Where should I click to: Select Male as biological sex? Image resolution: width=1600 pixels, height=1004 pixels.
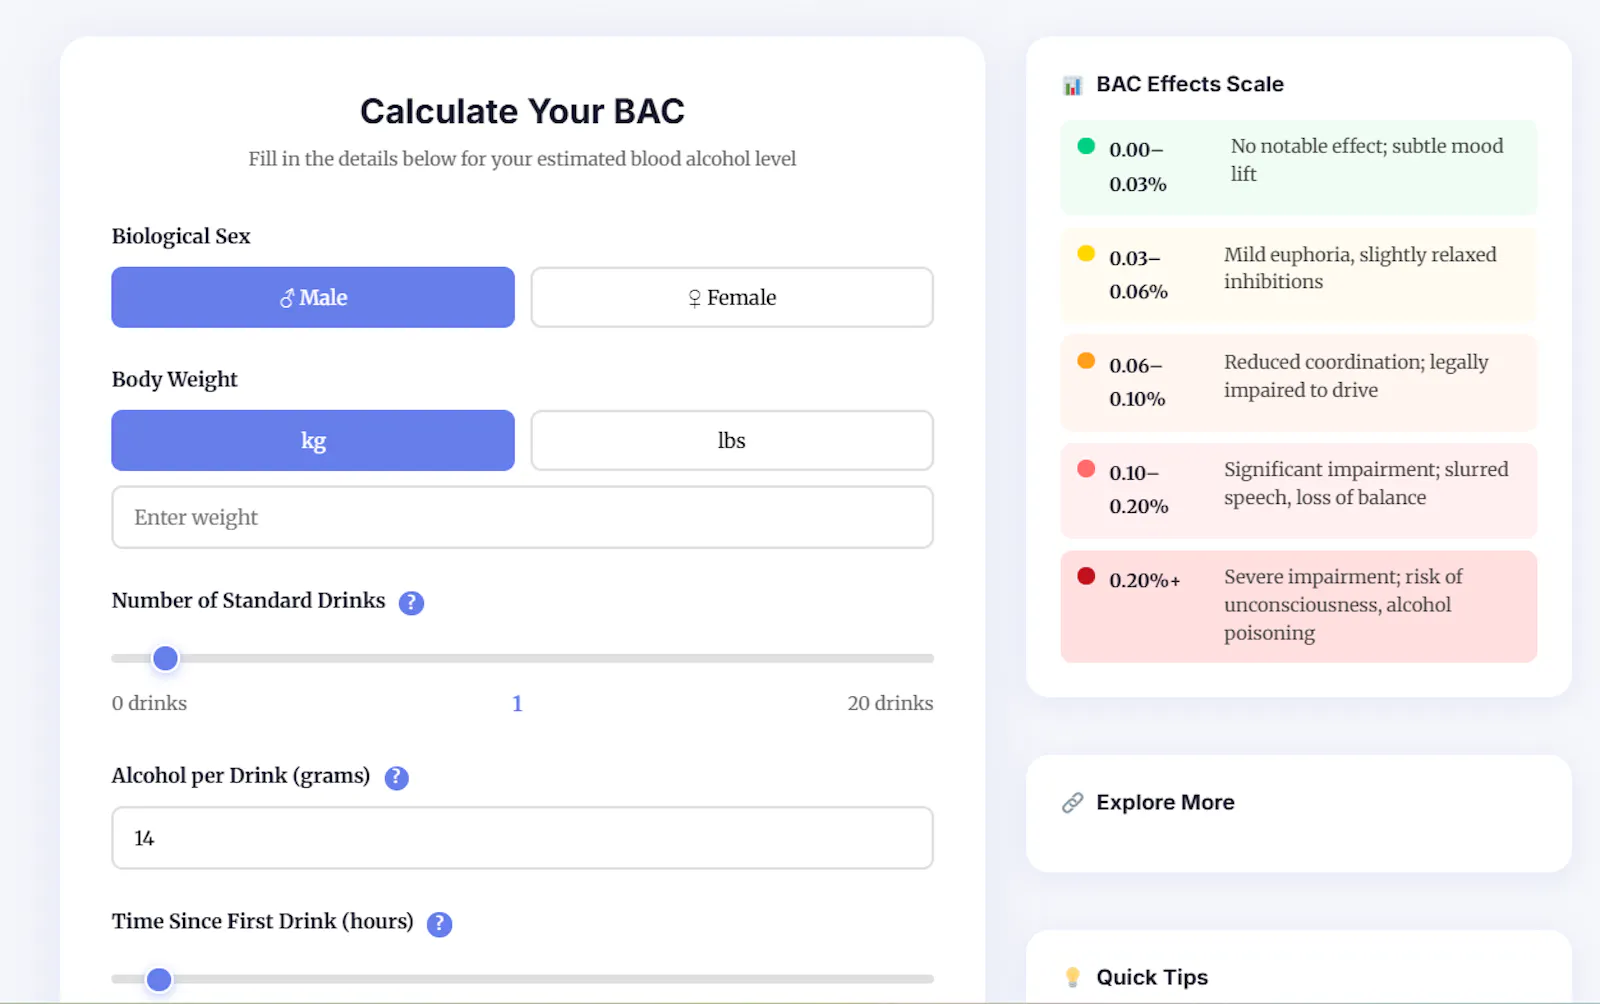pyautogui.click(x=313, y=297)
